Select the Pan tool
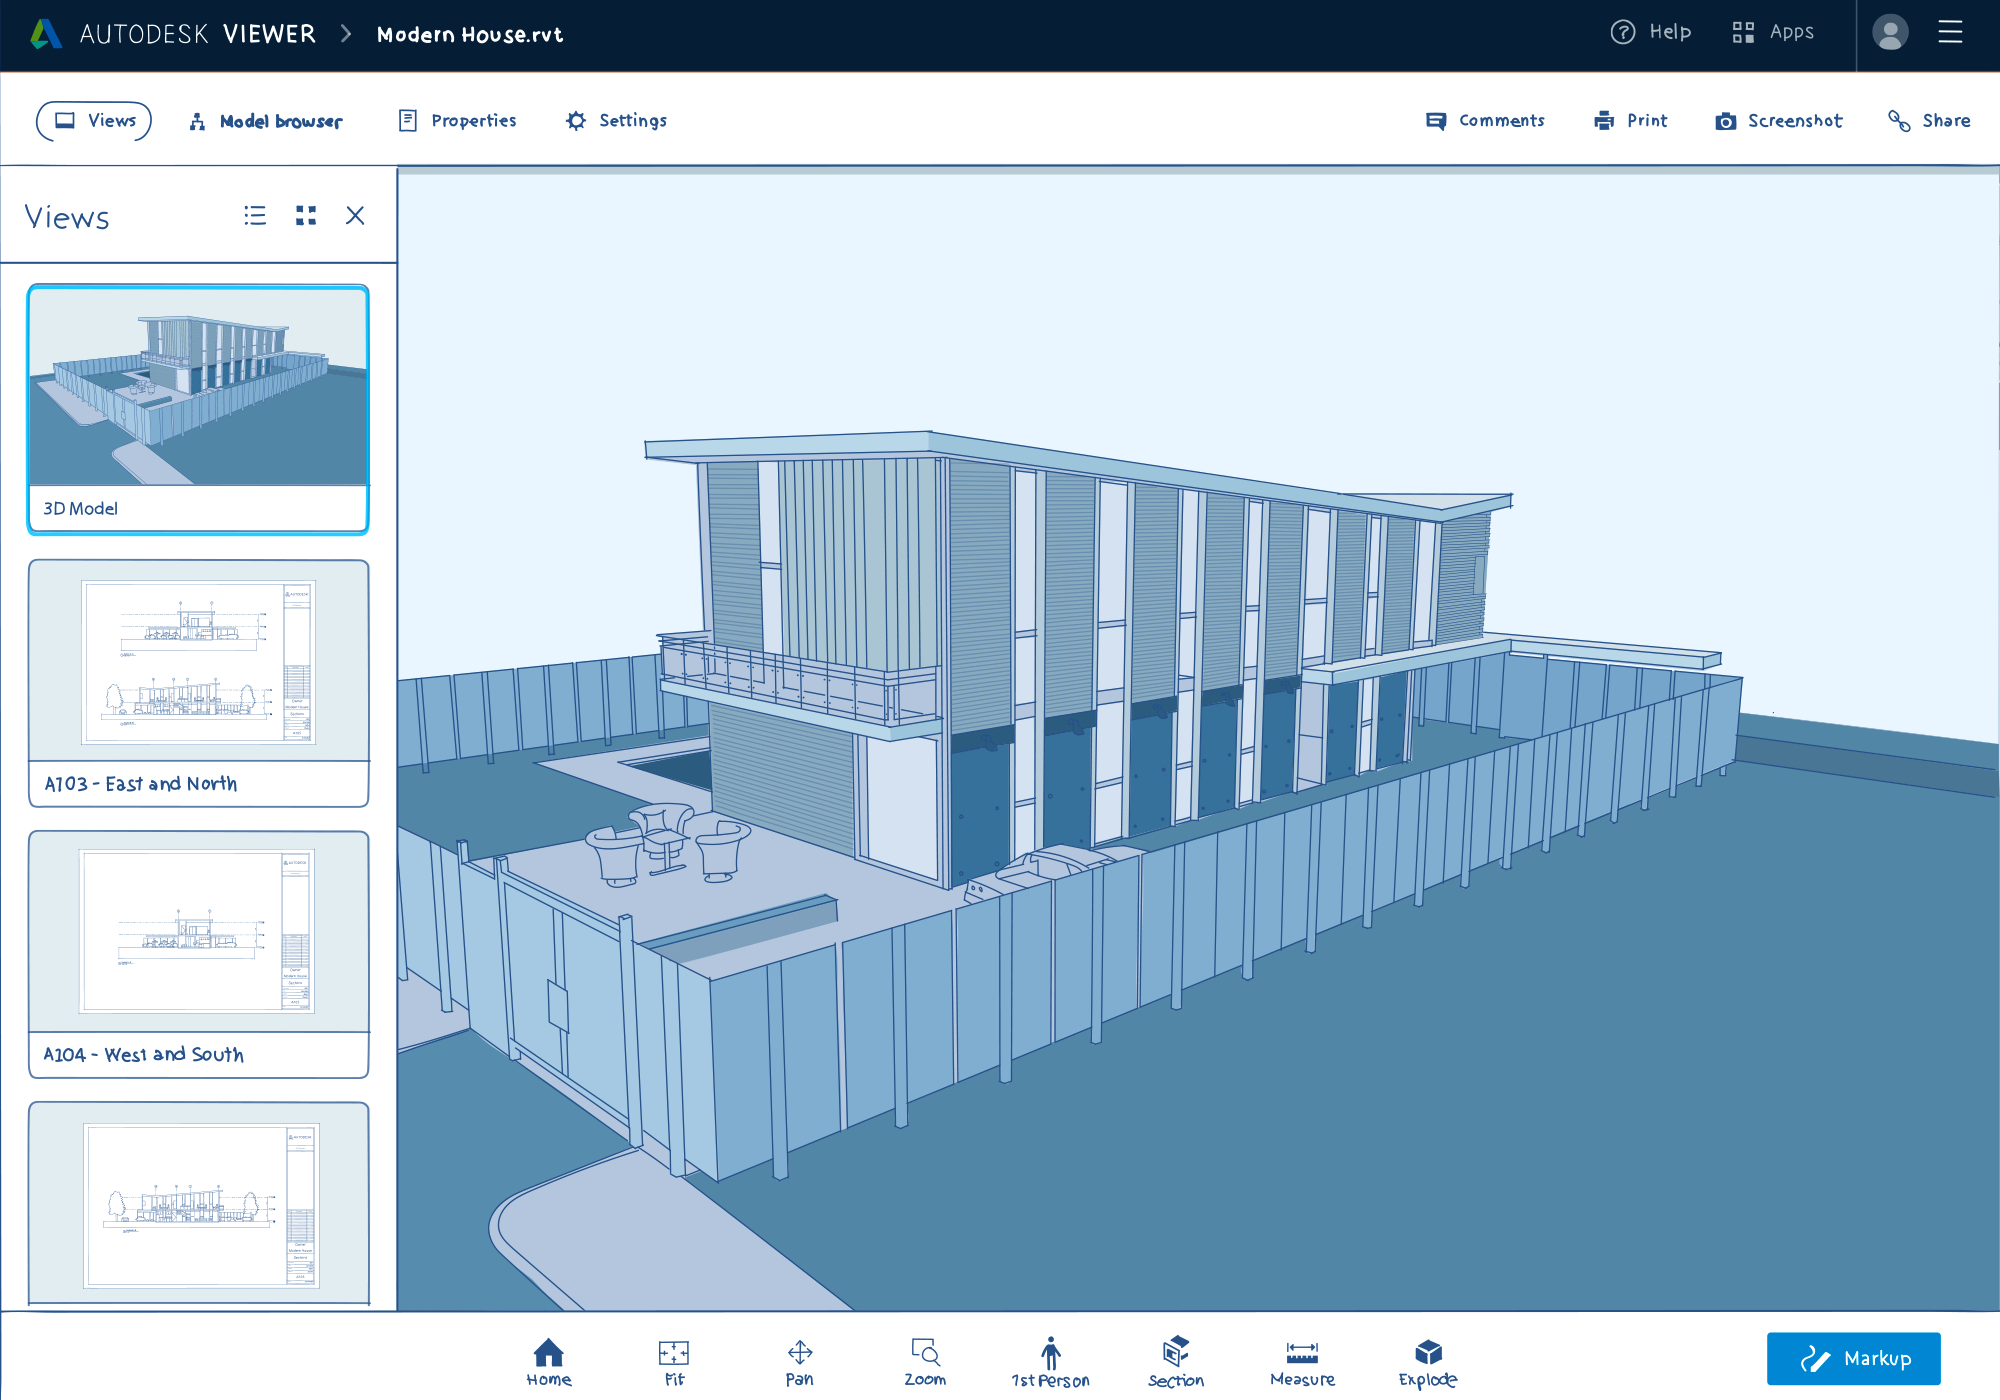This screenshot has width=2000, height=1400. pos(799,1362)
